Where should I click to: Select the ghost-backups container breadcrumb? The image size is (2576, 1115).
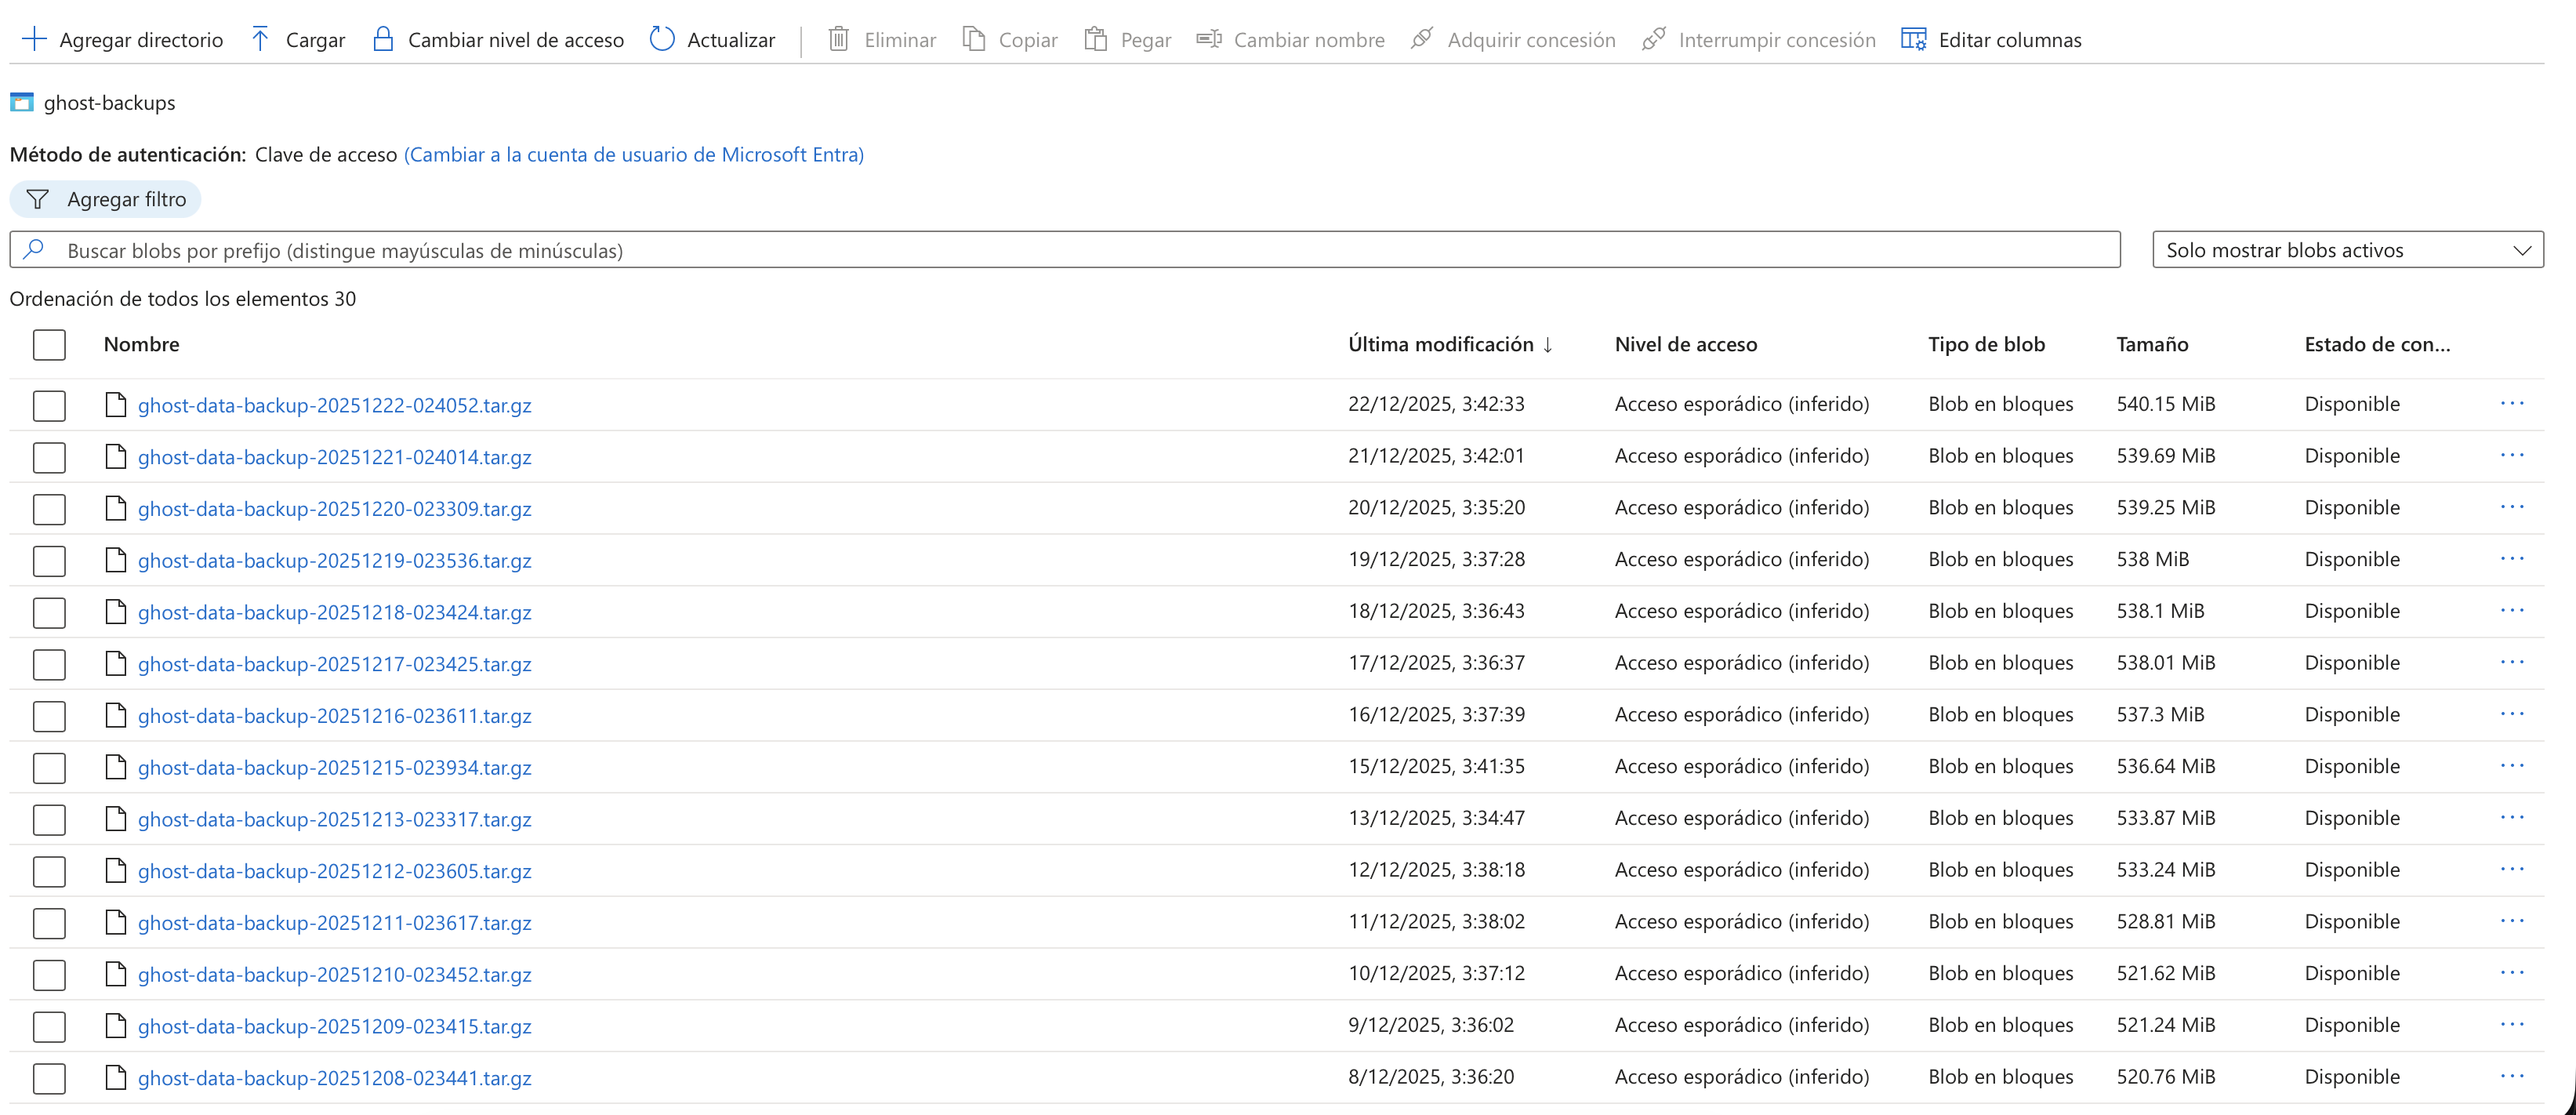pyautogui.click(x=109, y=102)
